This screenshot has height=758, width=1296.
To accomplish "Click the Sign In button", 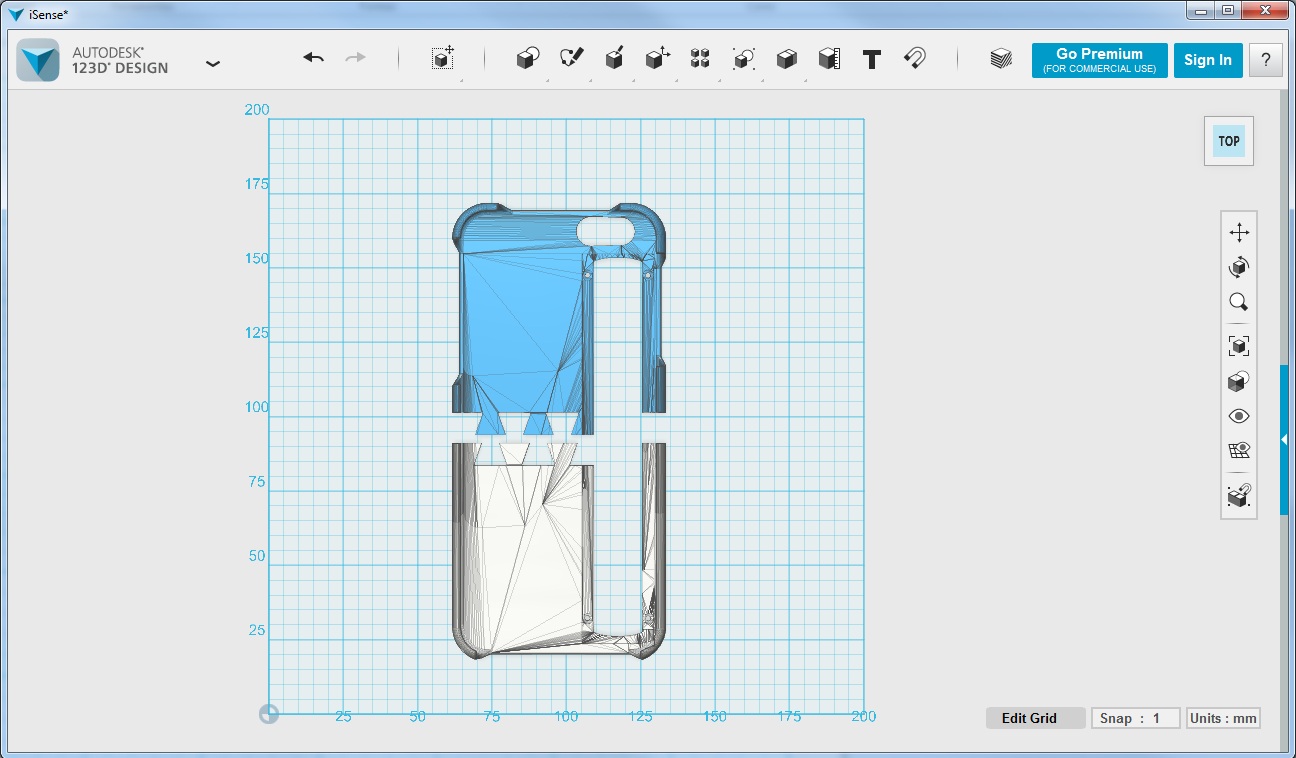I will click(x=1208, y=60).
